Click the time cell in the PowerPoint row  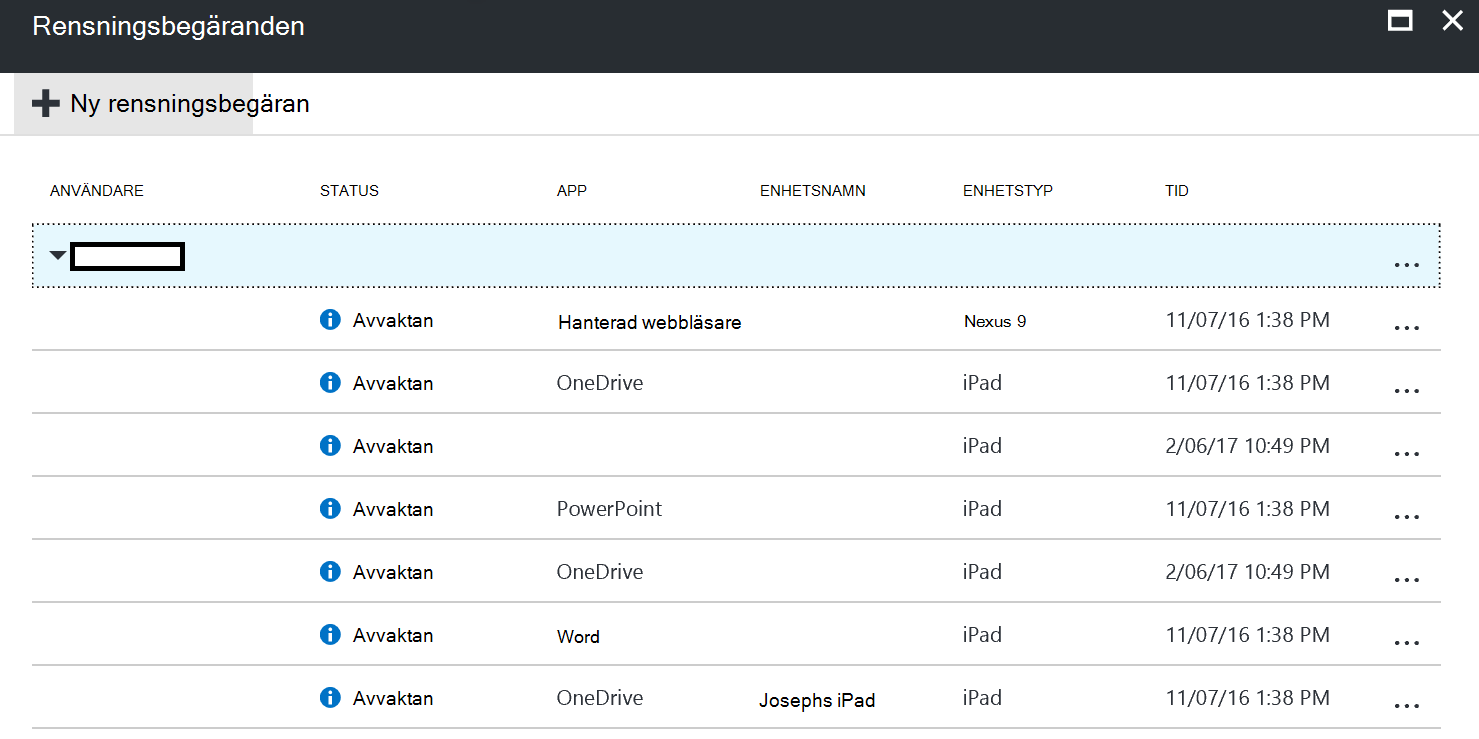[1248, 508]
